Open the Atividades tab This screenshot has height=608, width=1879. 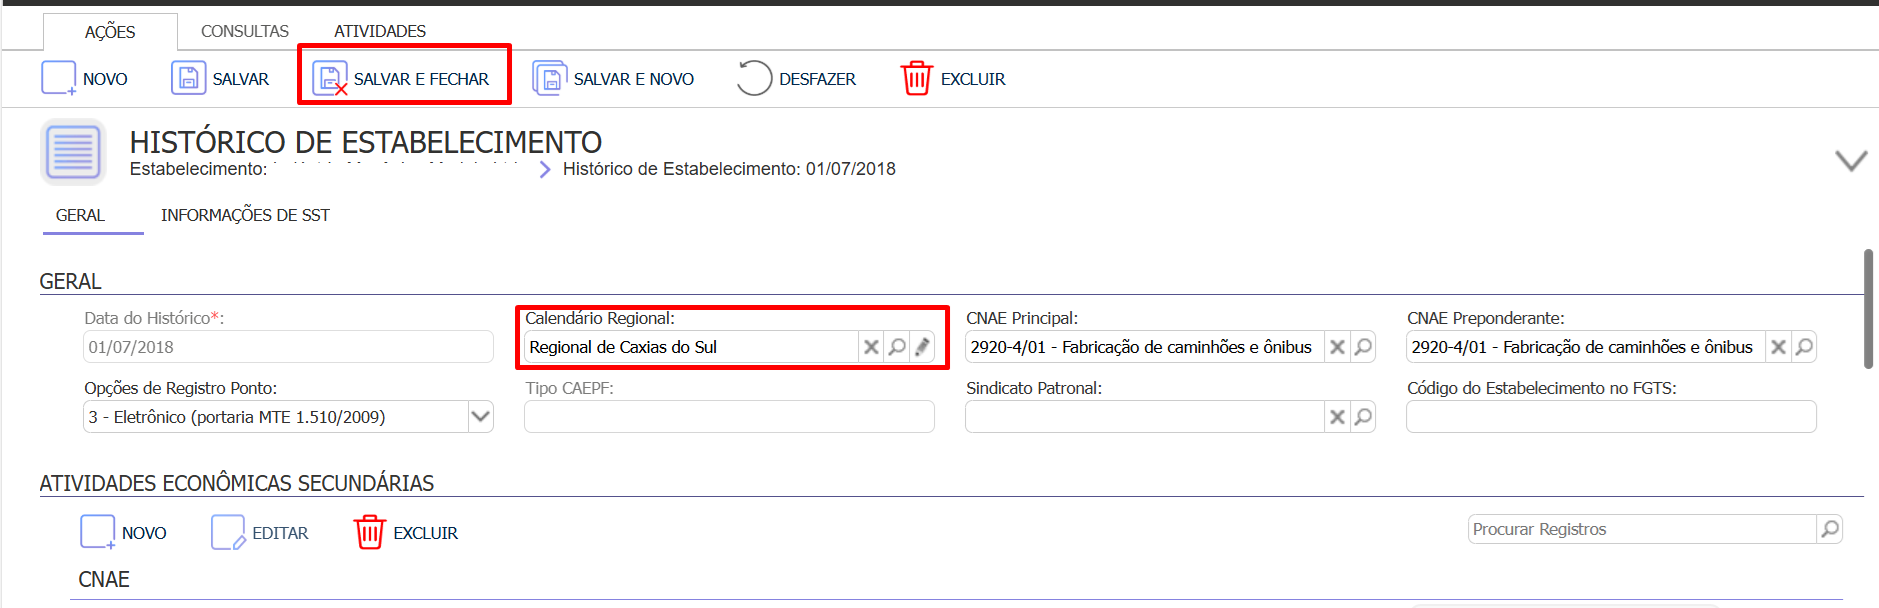click(380, 31)
